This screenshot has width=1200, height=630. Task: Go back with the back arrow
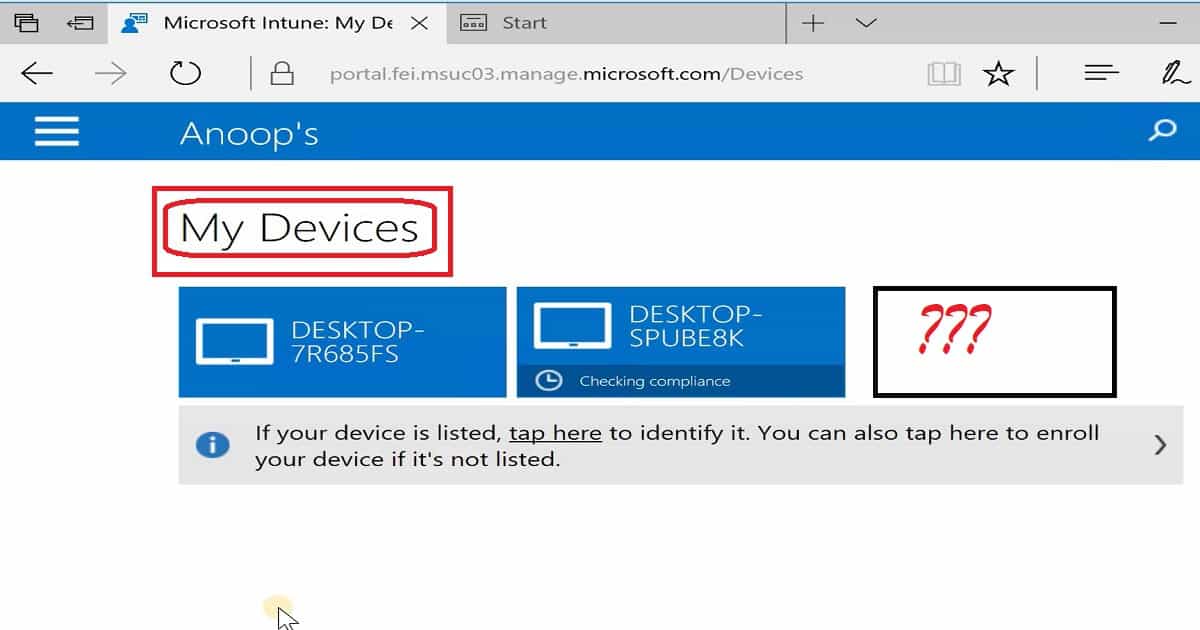click(x=37, y=73)
